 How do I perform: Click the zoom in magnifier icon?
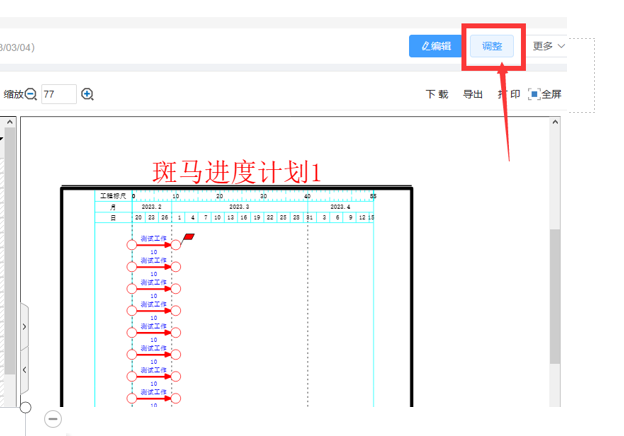87,94
